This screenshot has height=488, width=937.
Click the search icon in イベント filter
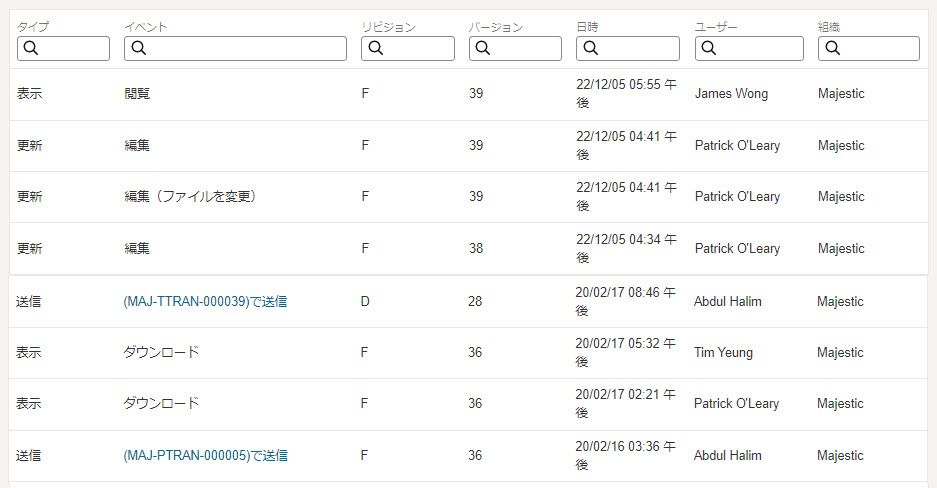138,48
